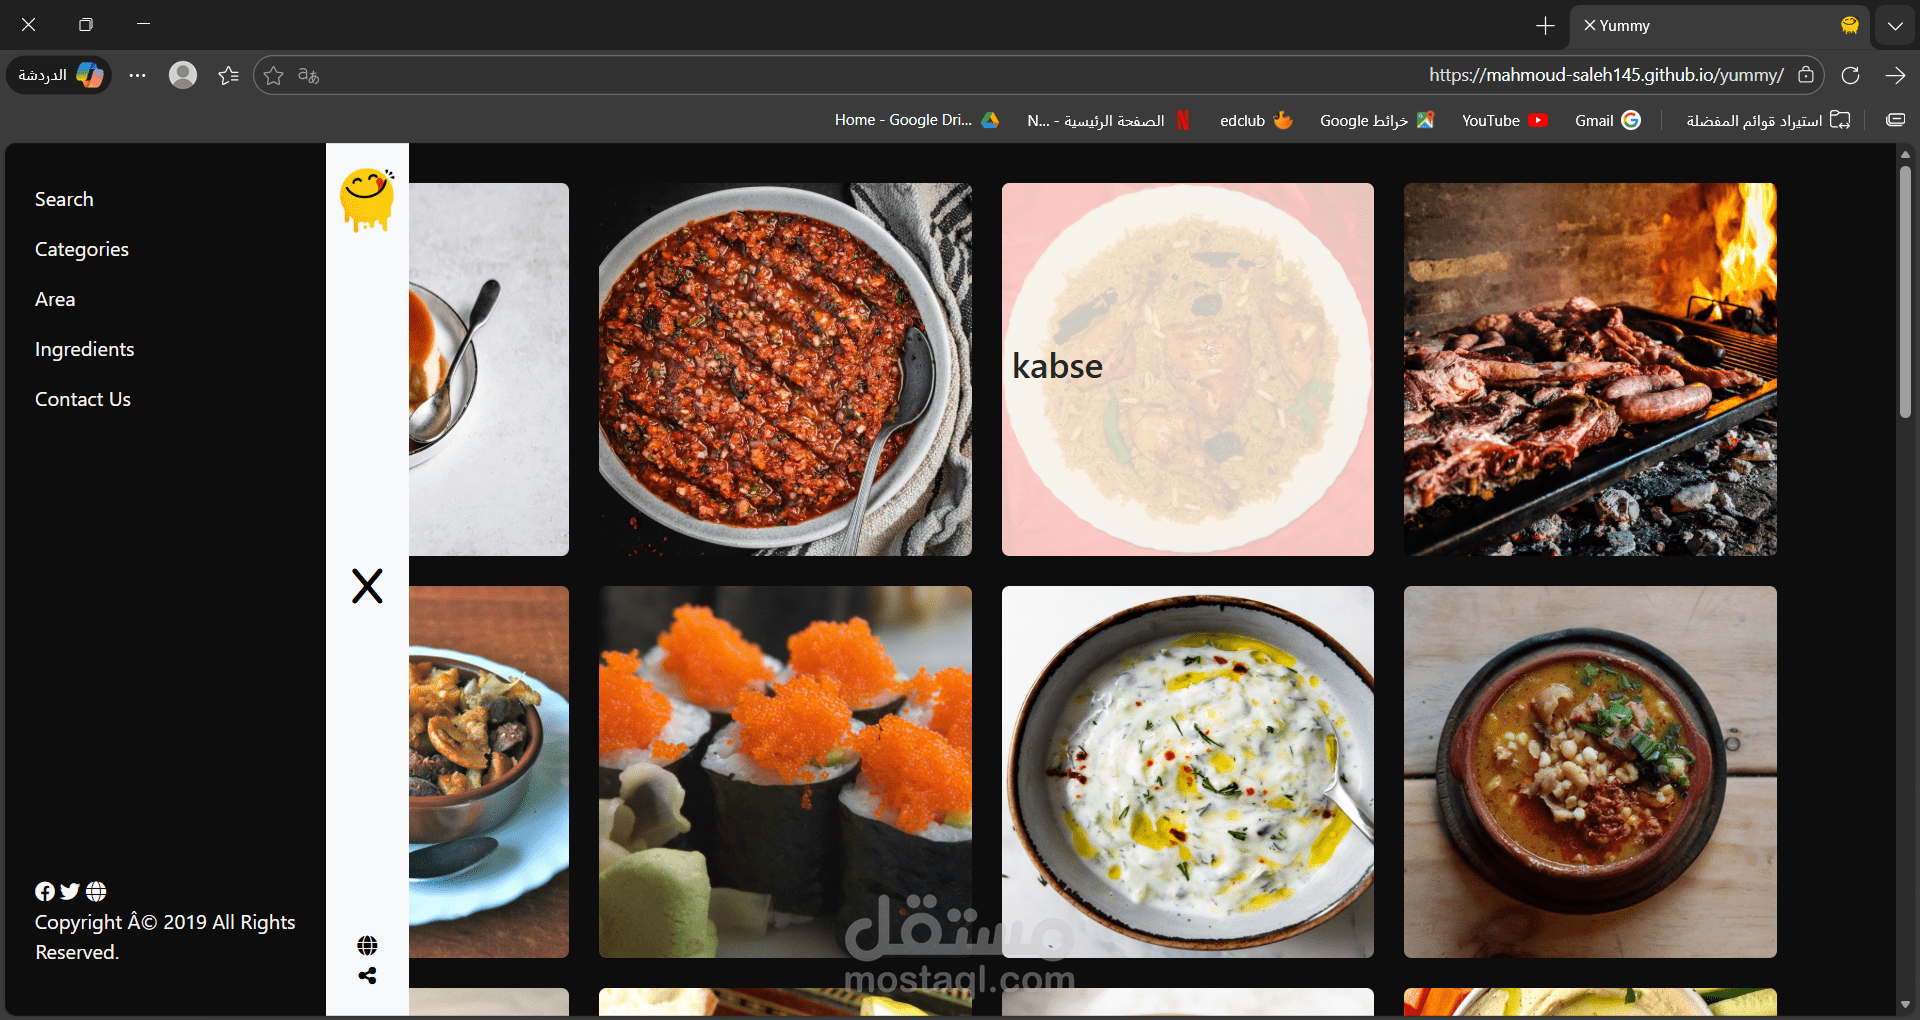Open the Copilot chat icon in the toolbar
Viewport: 1920px width, 1020px height.
(x=57, y=74)
